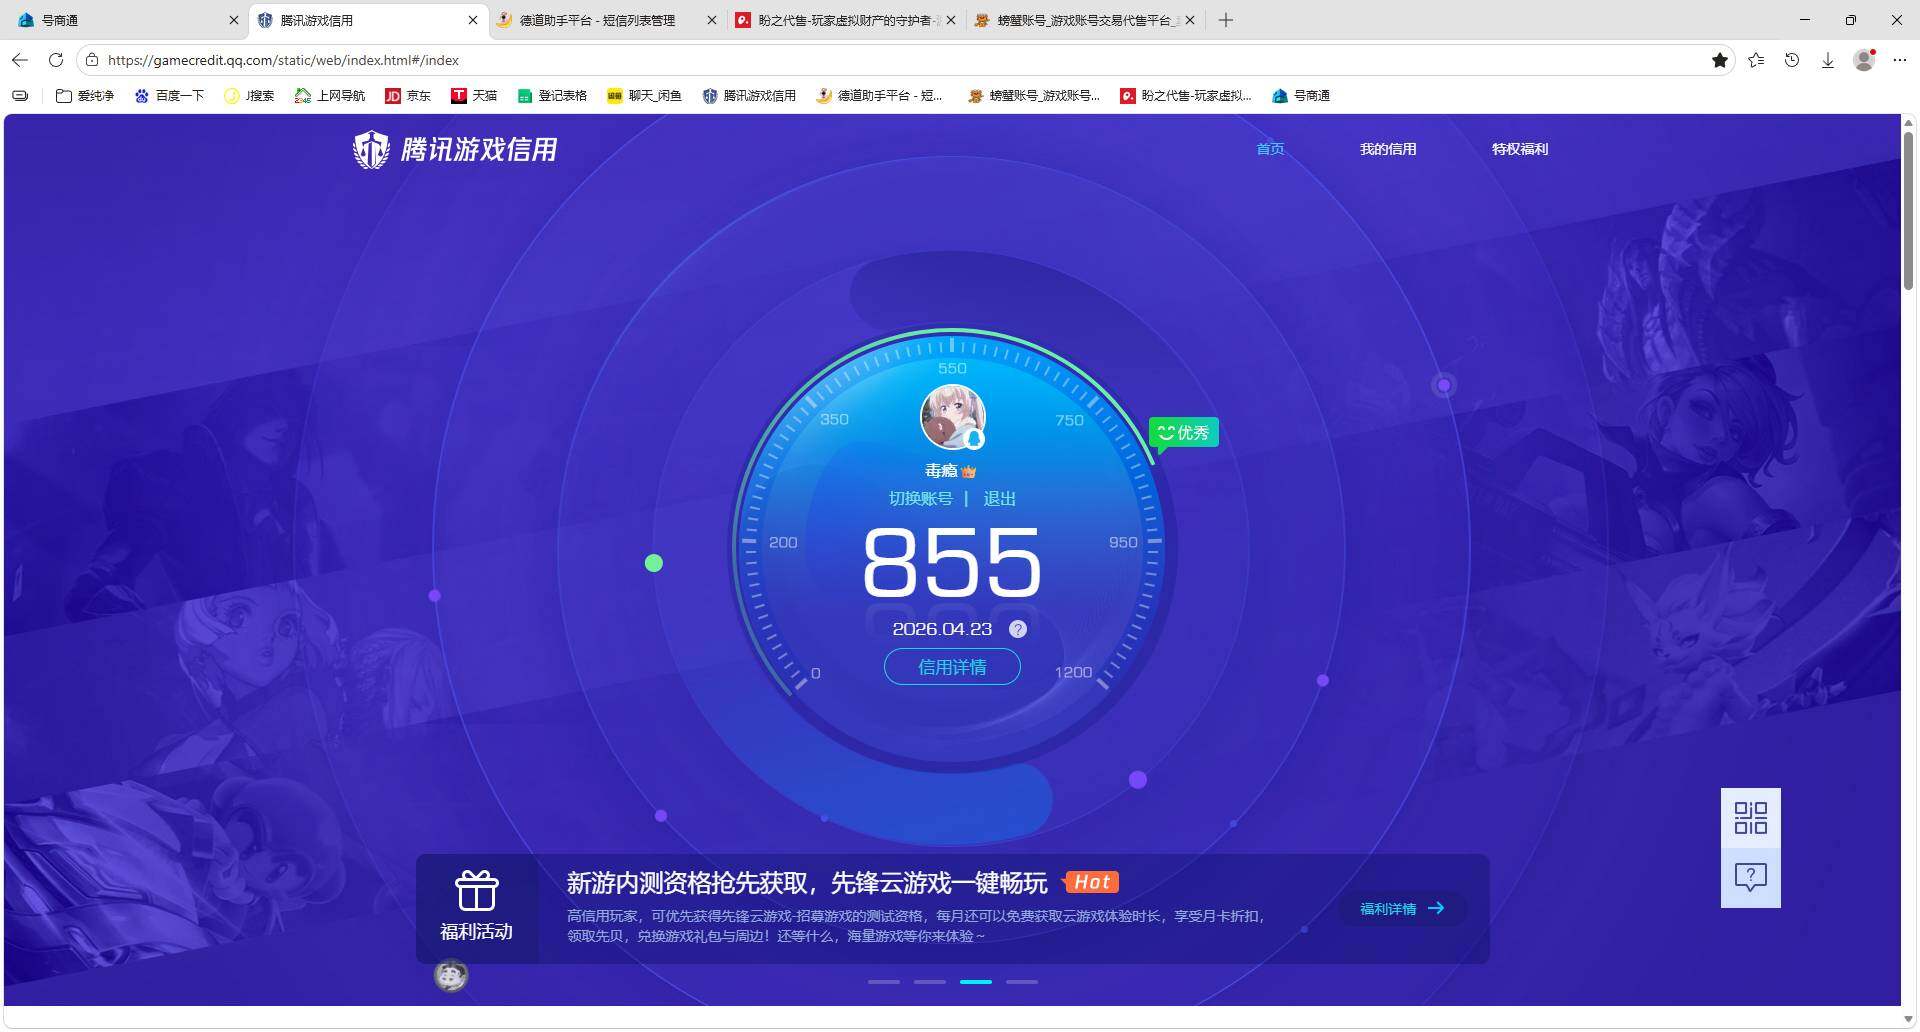Open the QR code panel icon
Screen dimensions: 1920x1032
(x=1750, y=818)
